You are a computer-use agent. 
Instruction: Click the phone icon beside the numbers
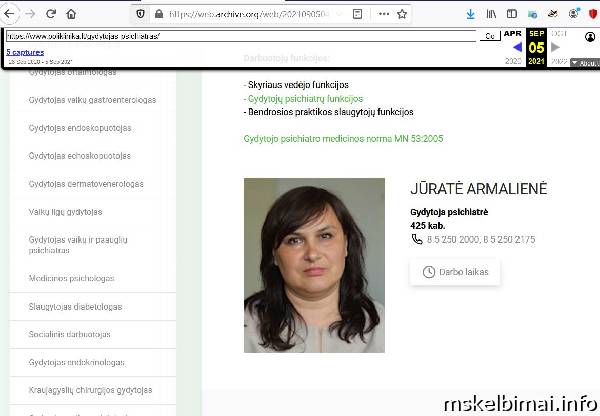(417, 239)
